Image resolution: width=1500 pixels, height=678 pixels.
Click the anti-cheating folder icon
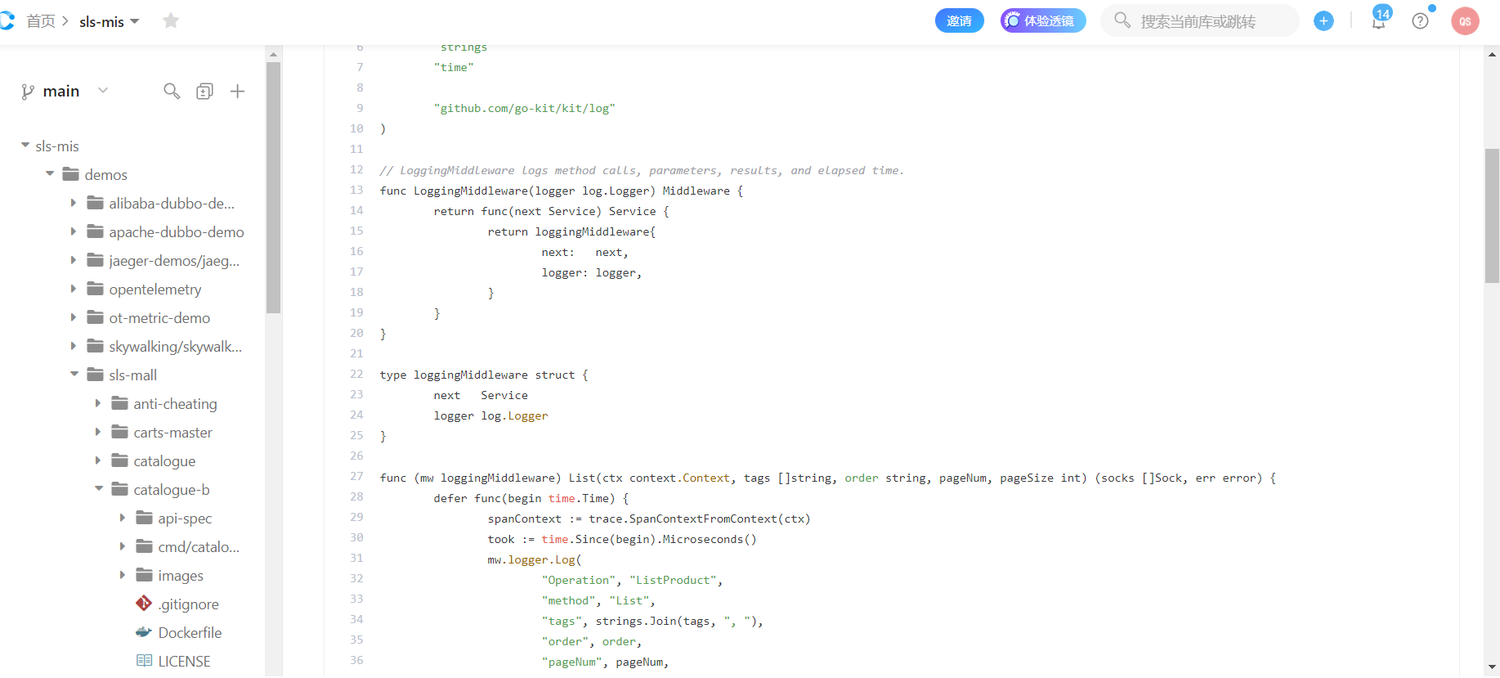(119, 404)
